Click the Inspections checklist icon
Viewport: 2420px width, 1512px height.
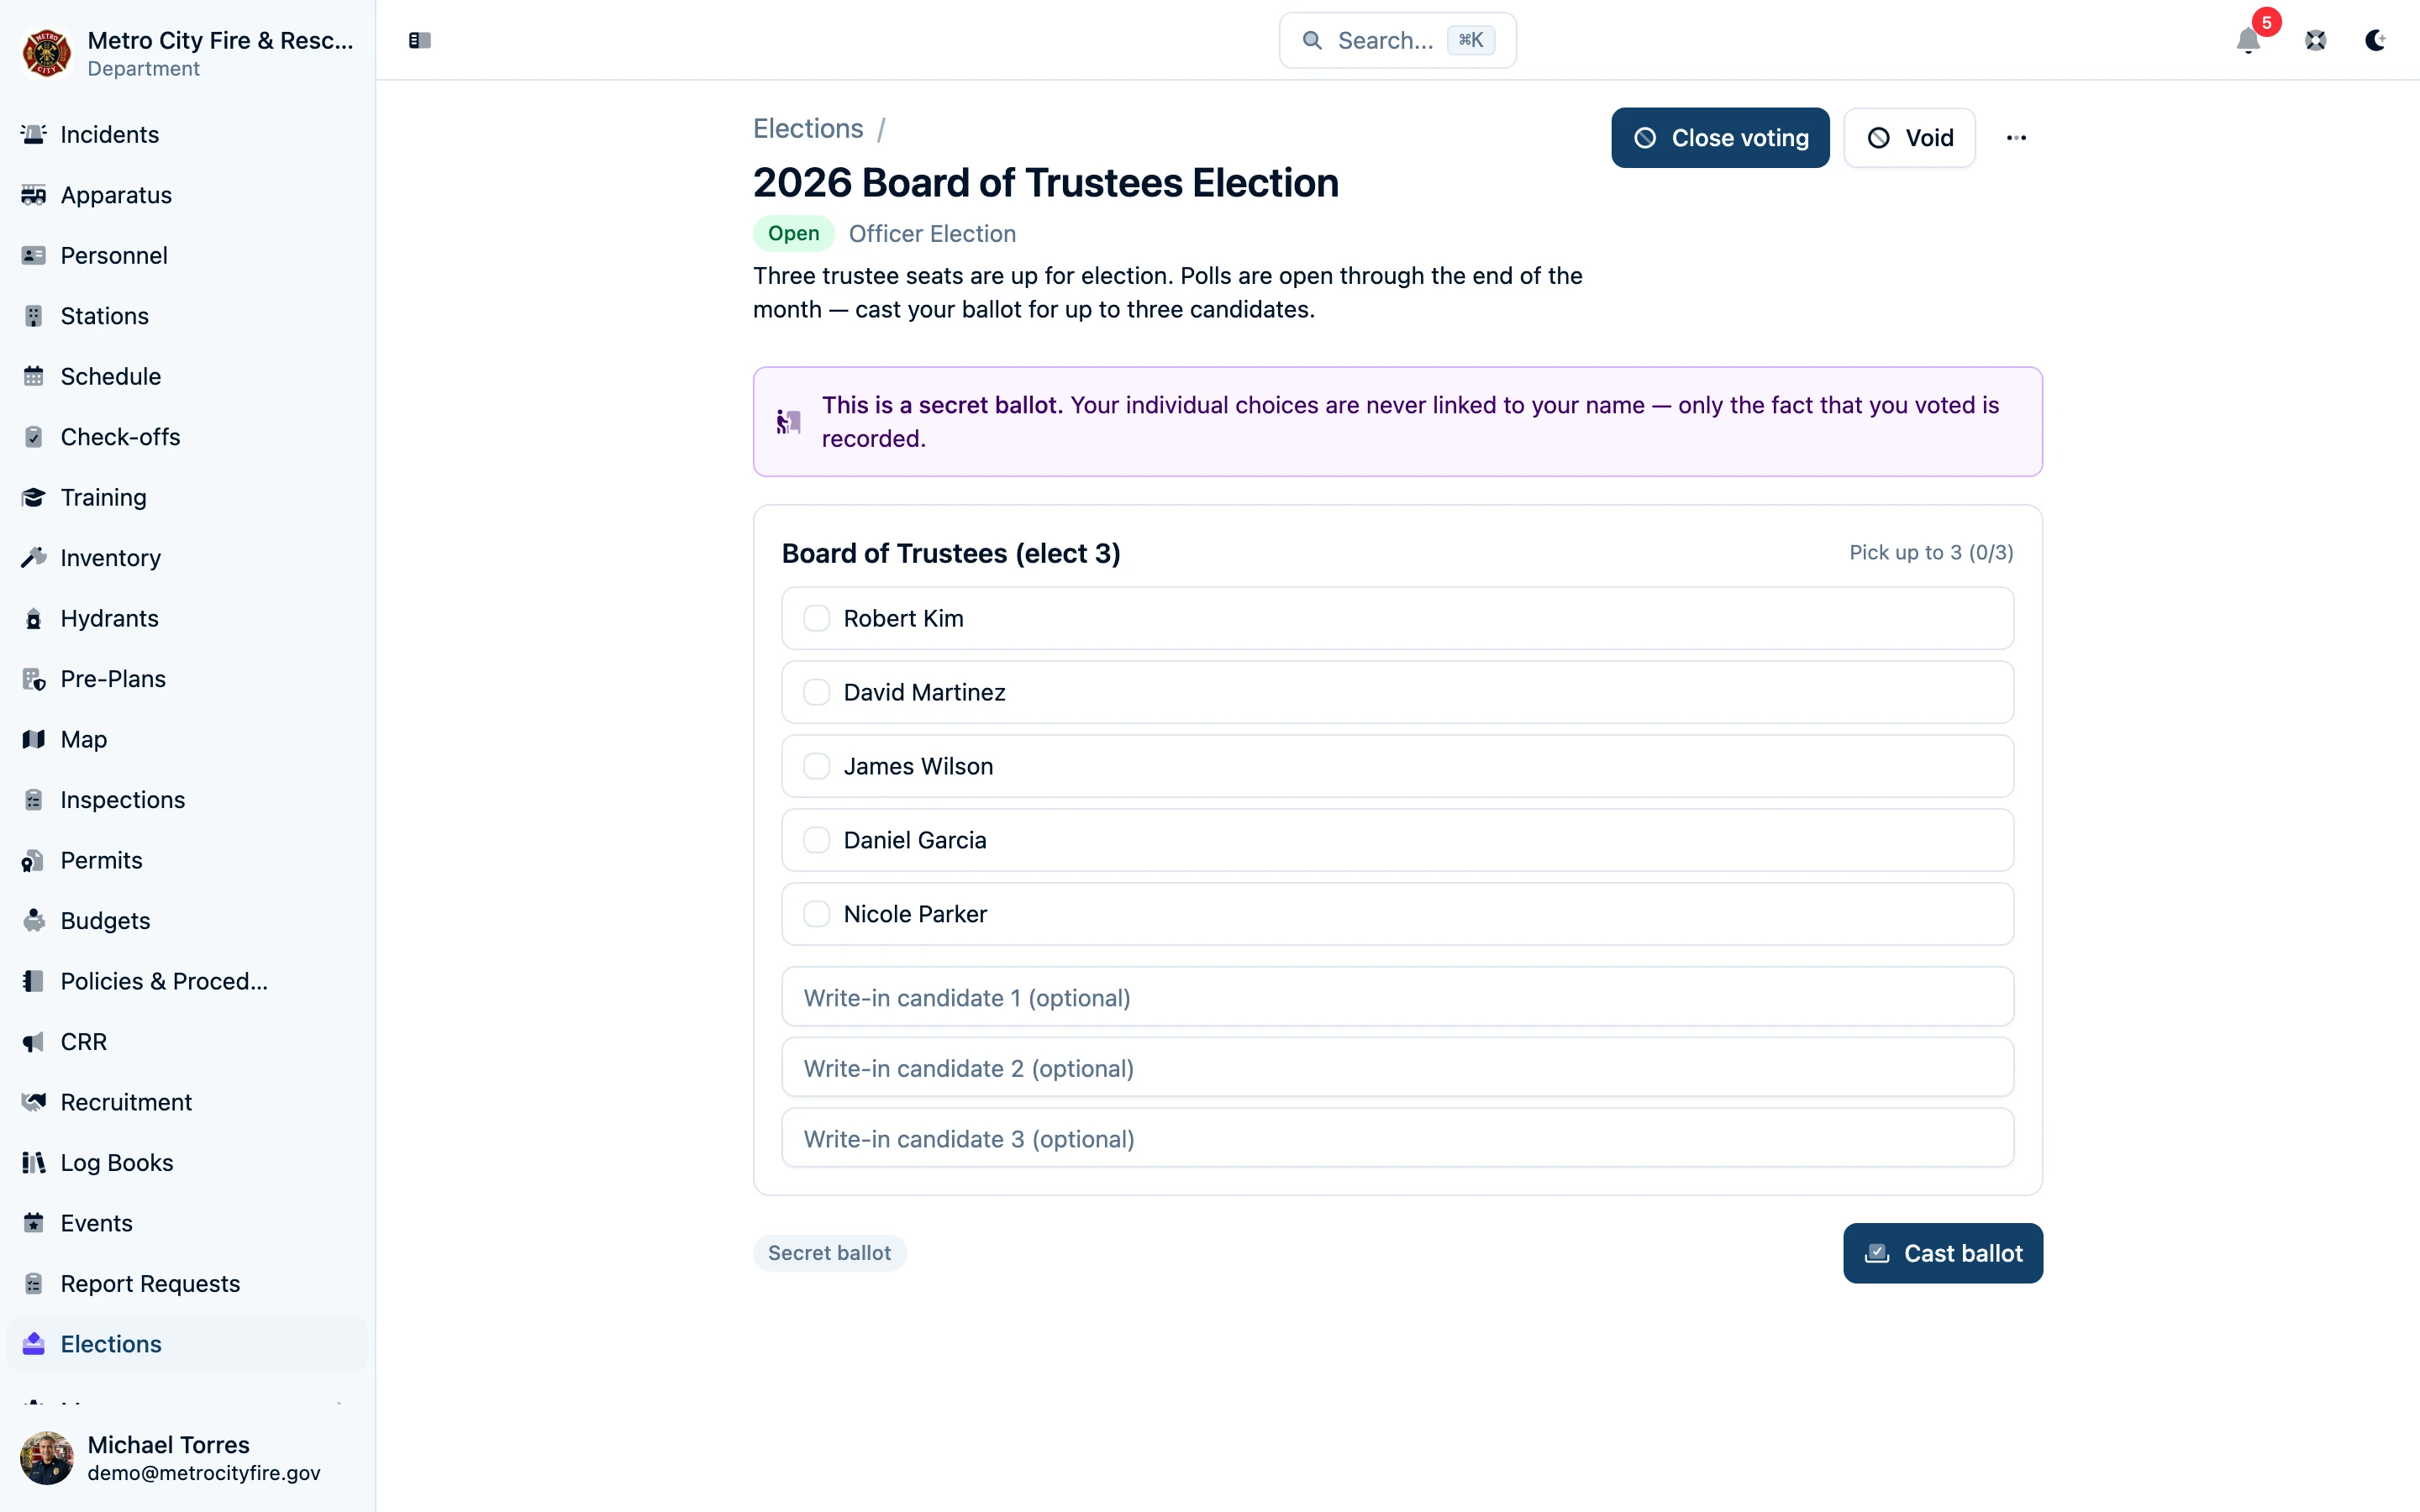(34, 800)
